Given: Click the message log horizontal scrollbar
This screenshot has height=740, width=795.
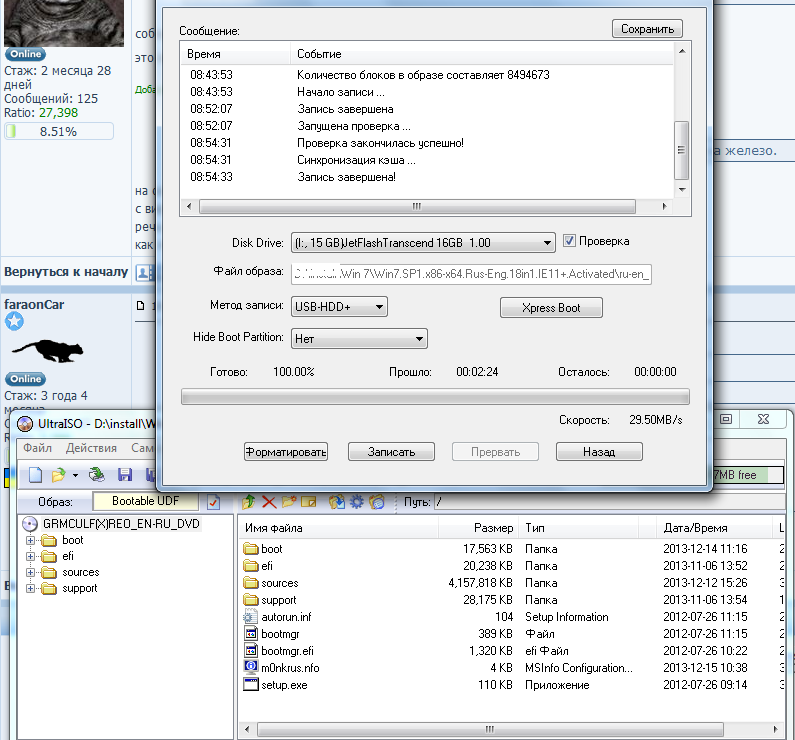Looking at the screenshot, I should pos(417,206).
